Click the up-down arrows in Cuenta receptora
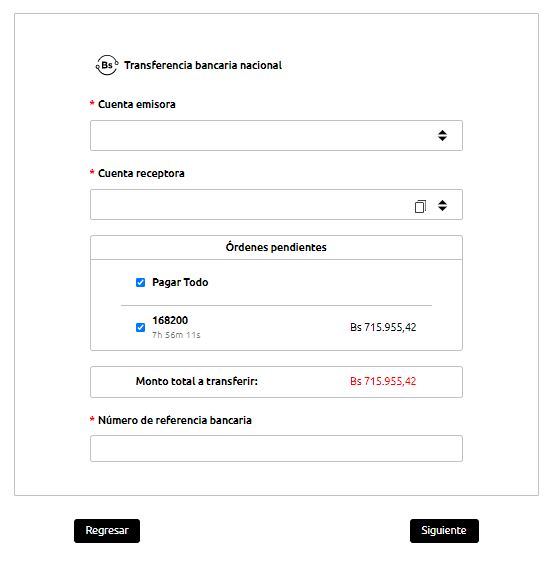 tap(442, 205)
